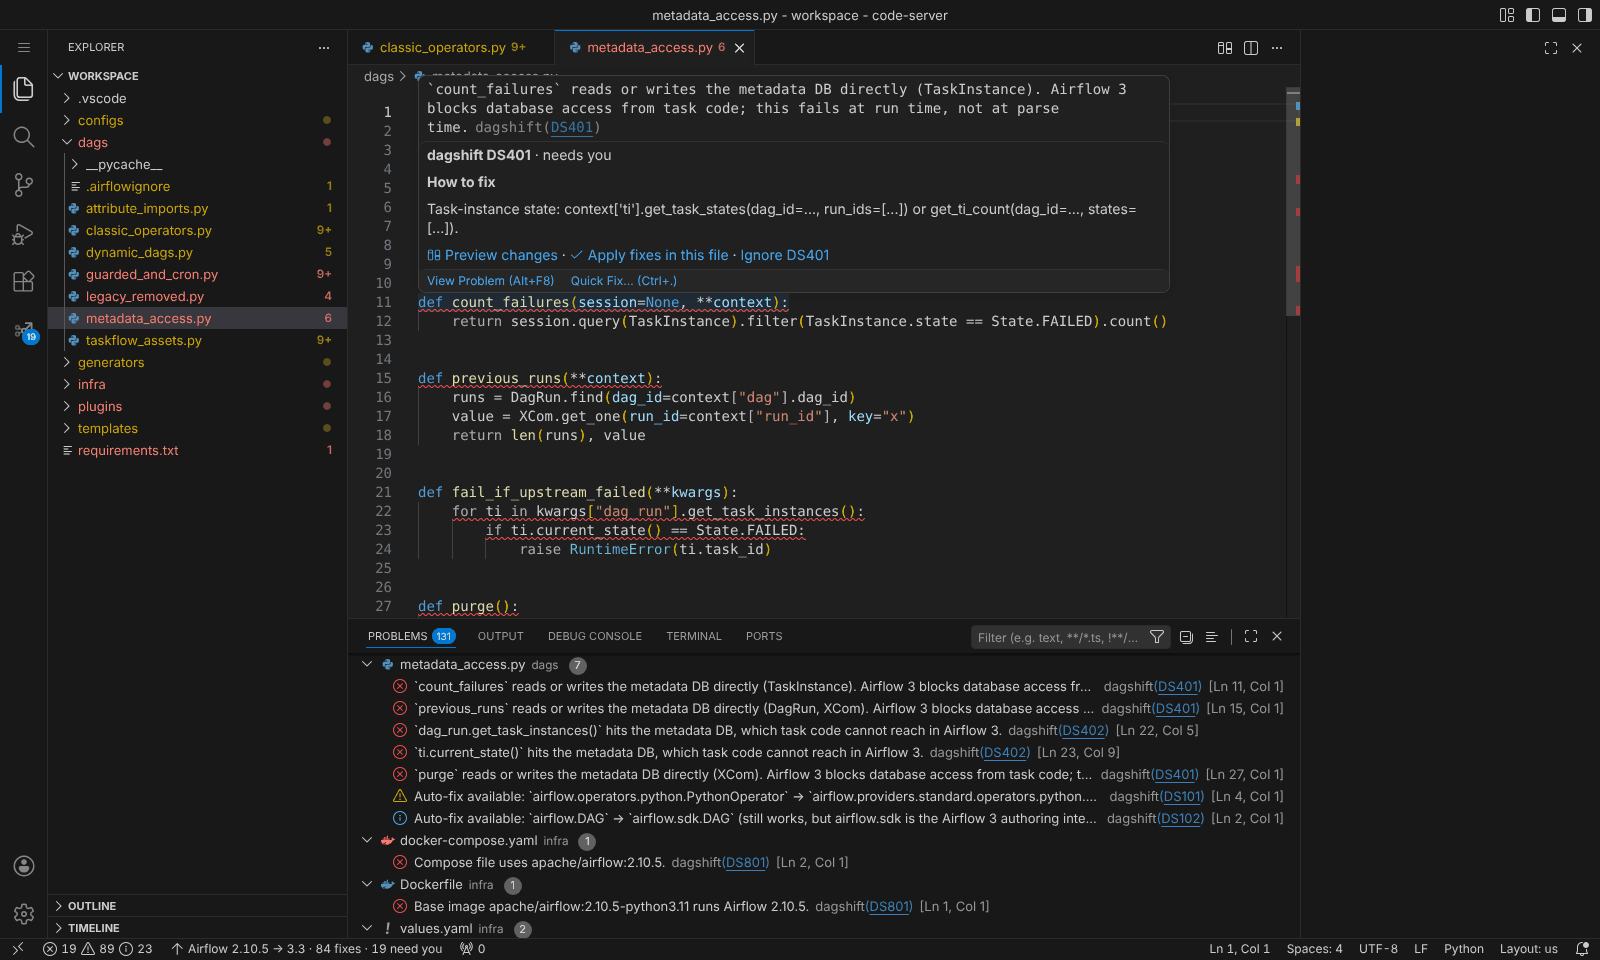The image size is (1600, 960).
Task: Open the dagshift view with badge 19
Action: coord(24,331)
